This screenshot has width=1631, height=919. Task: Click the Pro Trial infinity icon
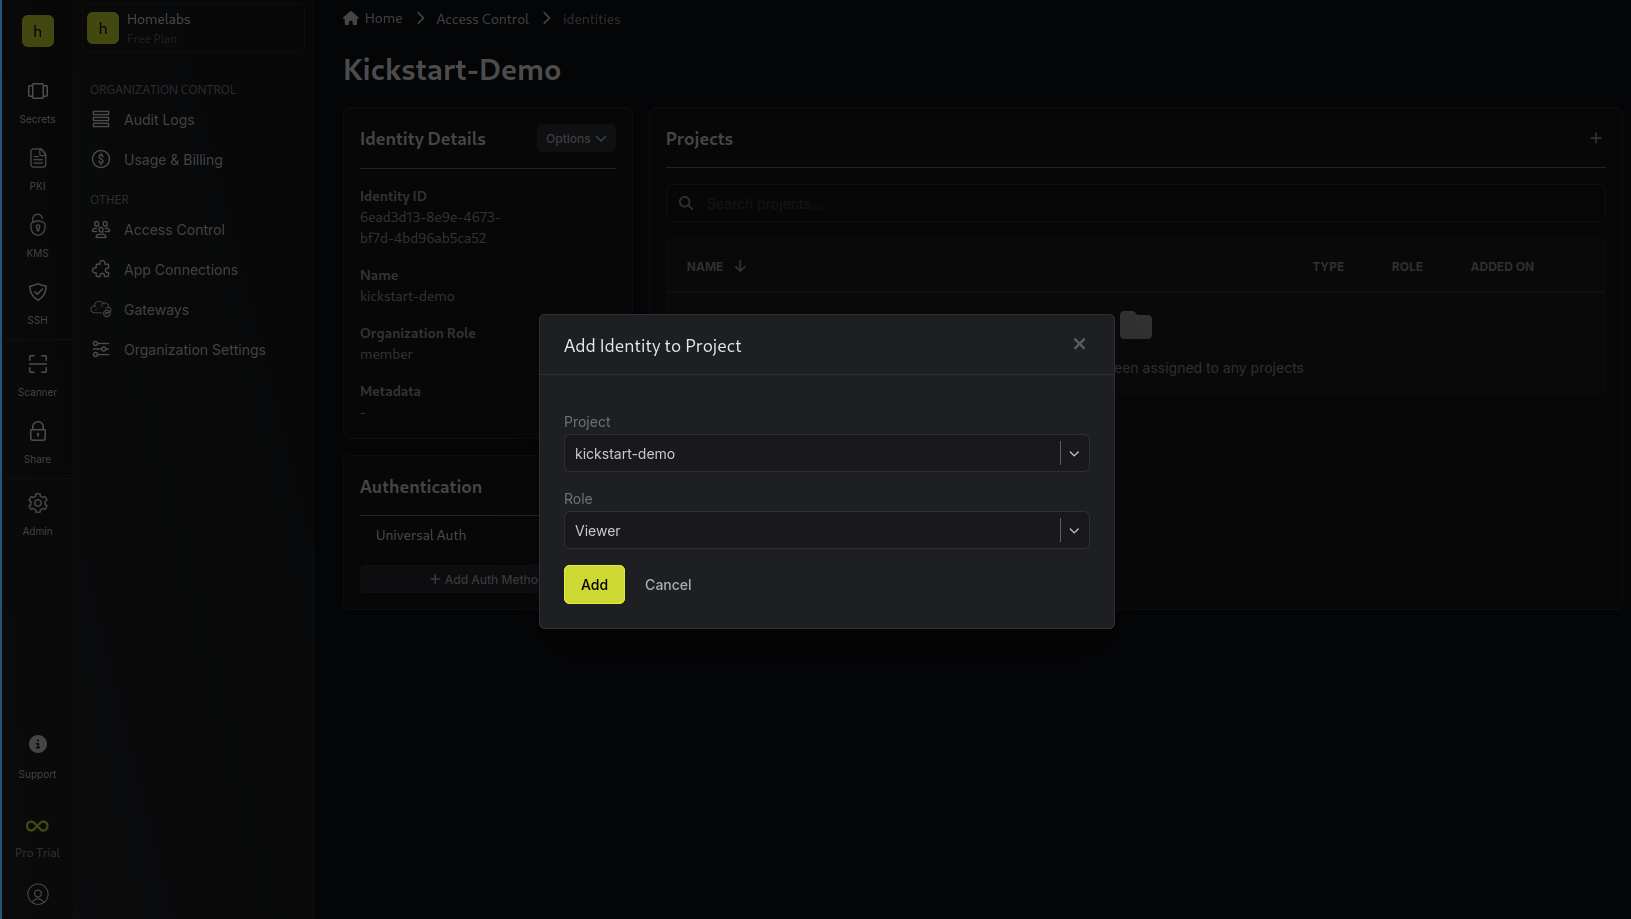coord(37,826)
